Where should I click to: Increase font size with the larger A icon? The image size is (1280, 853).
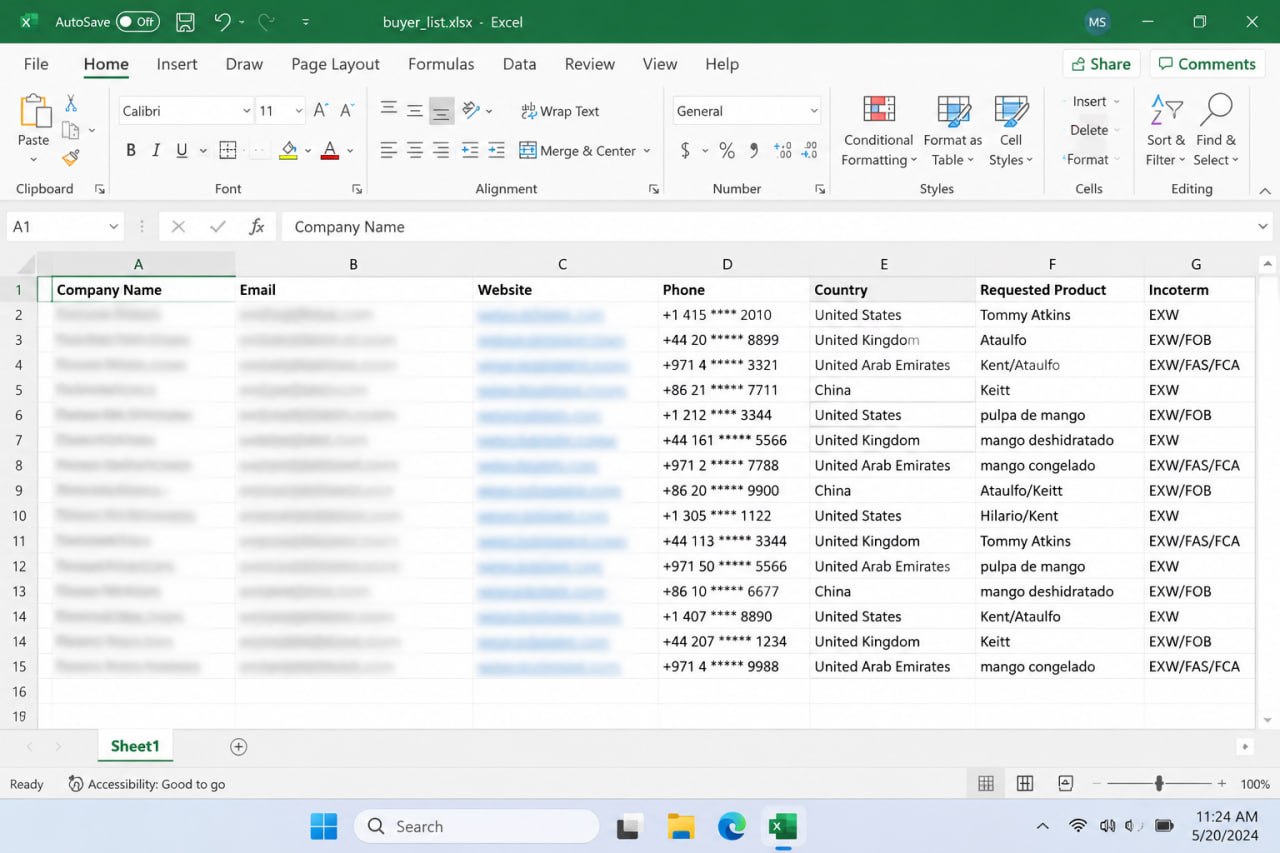tap(321, 111)
